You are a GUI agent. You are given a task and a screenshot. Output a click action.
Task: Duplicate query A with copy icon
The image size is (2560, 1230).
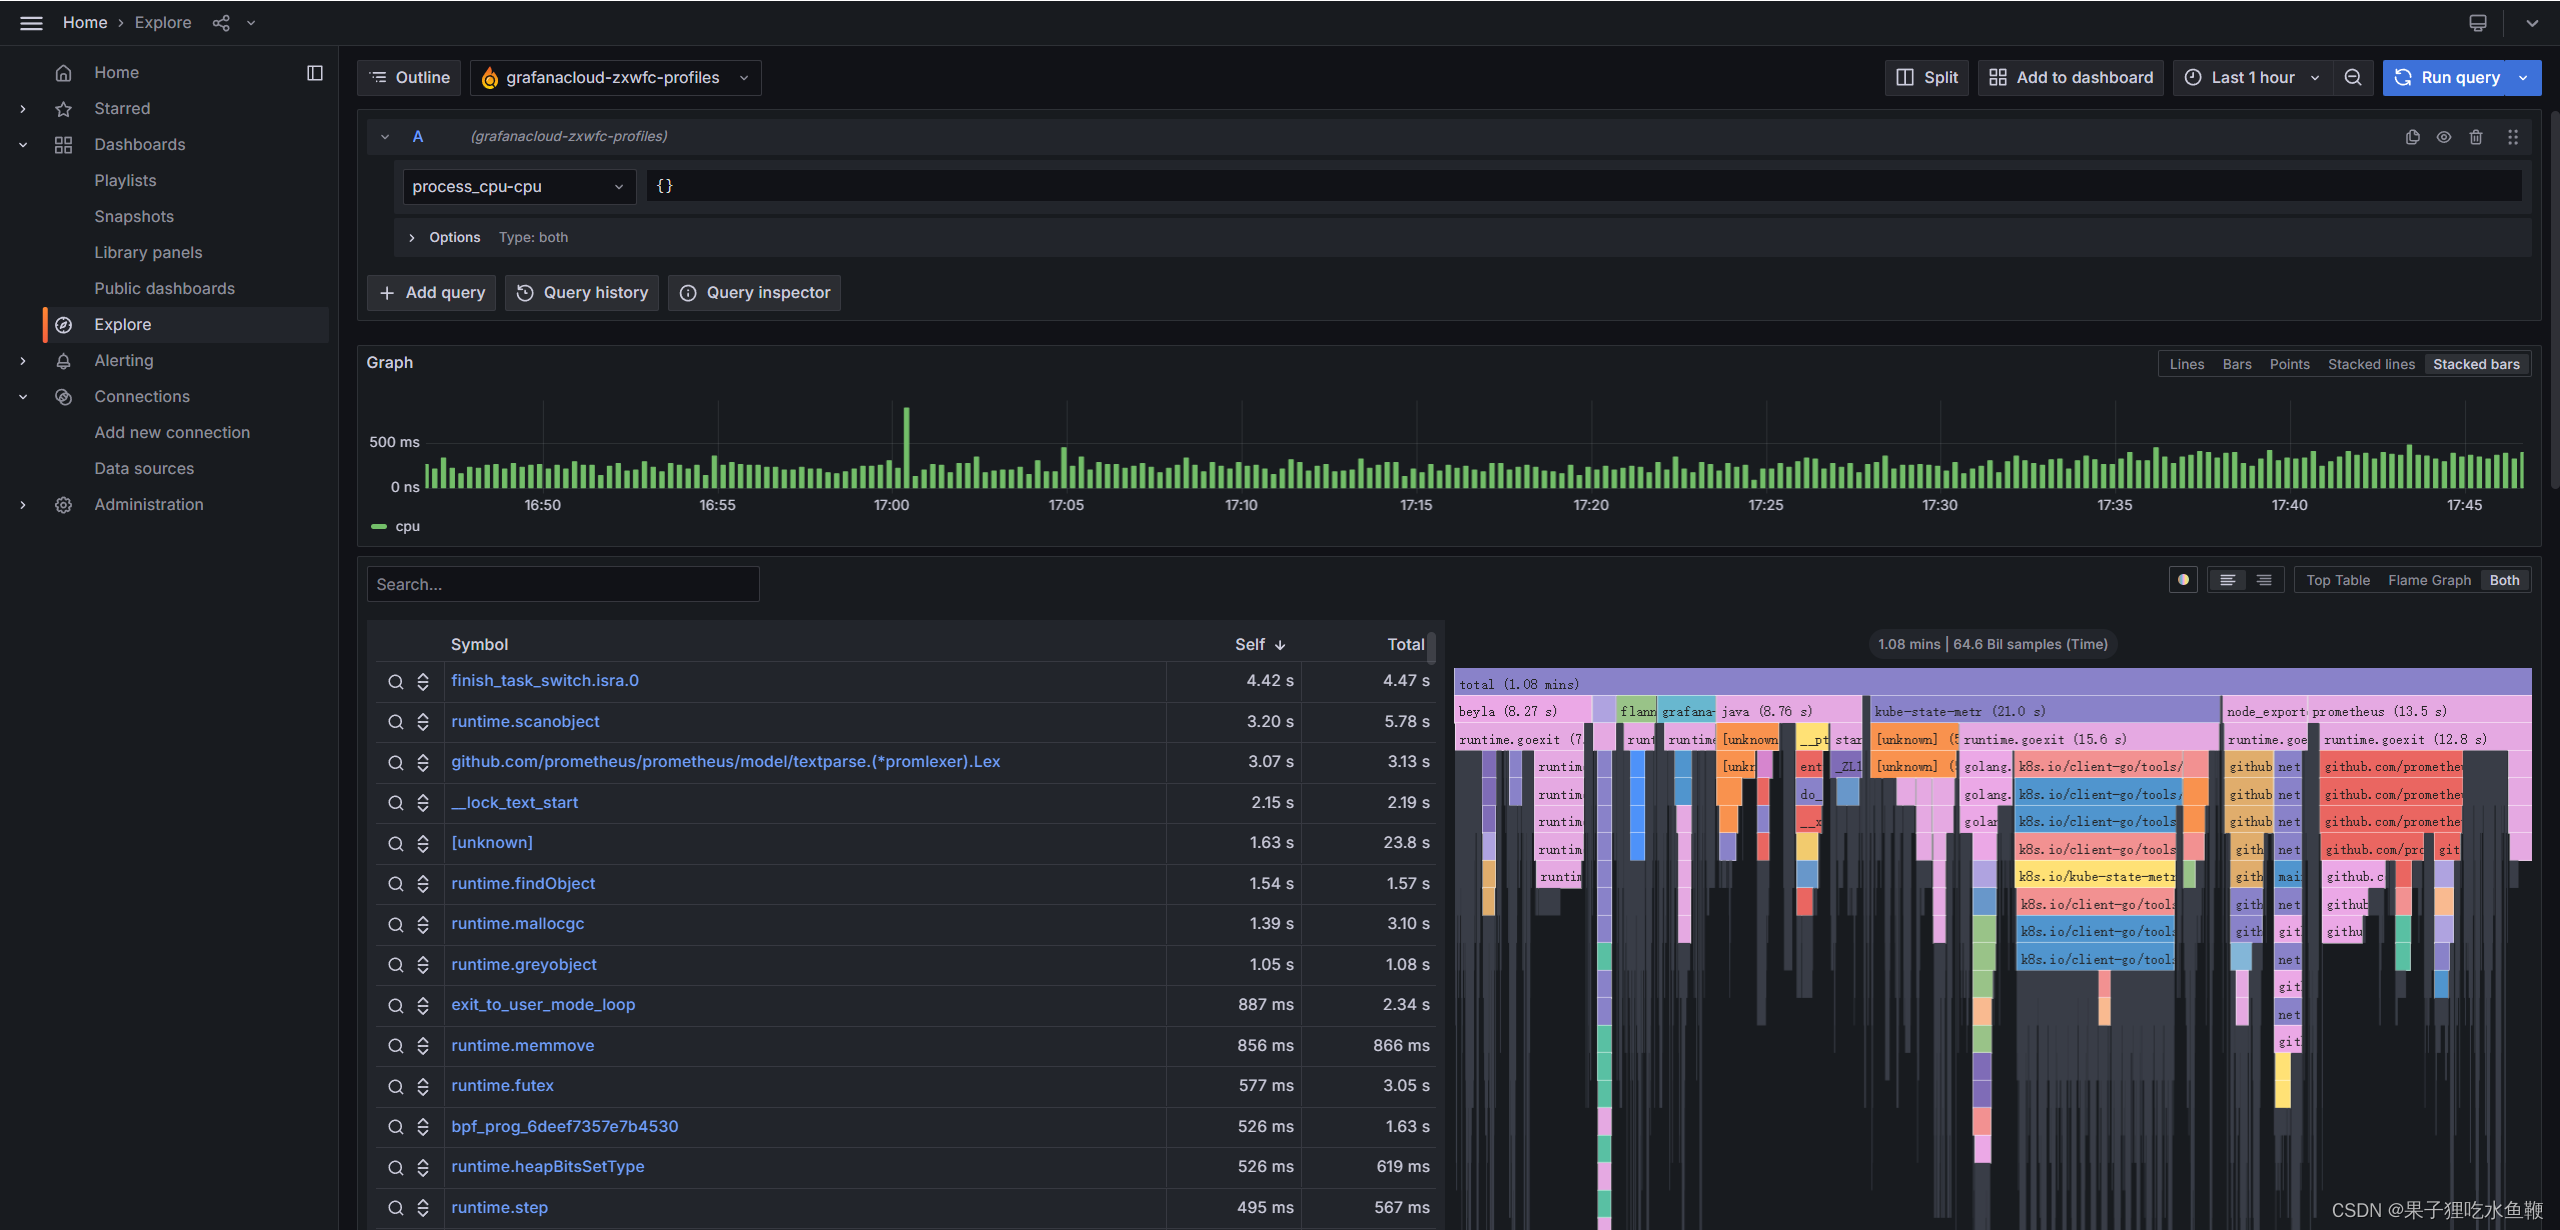[2412, 137]
